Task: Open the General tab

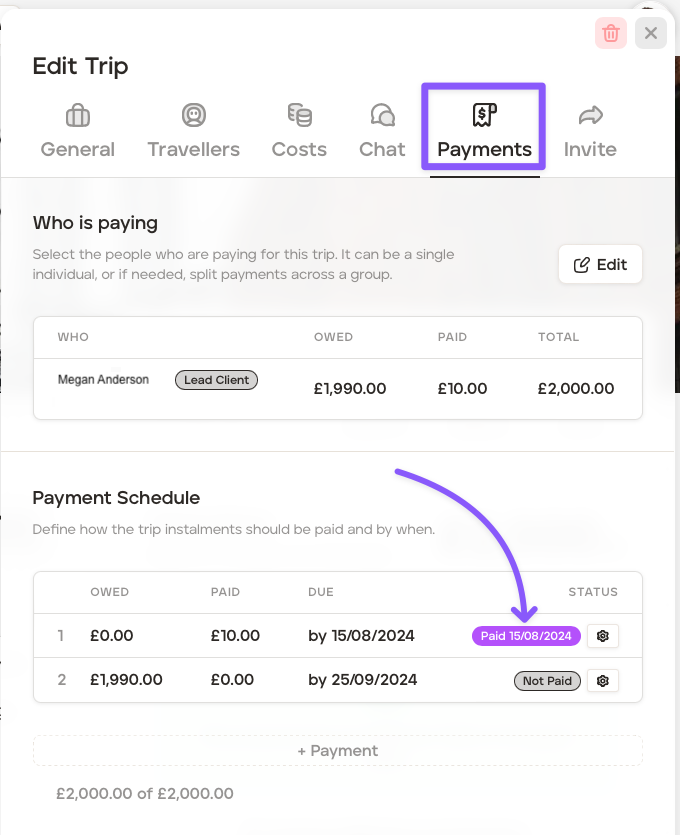Action: 78,149
